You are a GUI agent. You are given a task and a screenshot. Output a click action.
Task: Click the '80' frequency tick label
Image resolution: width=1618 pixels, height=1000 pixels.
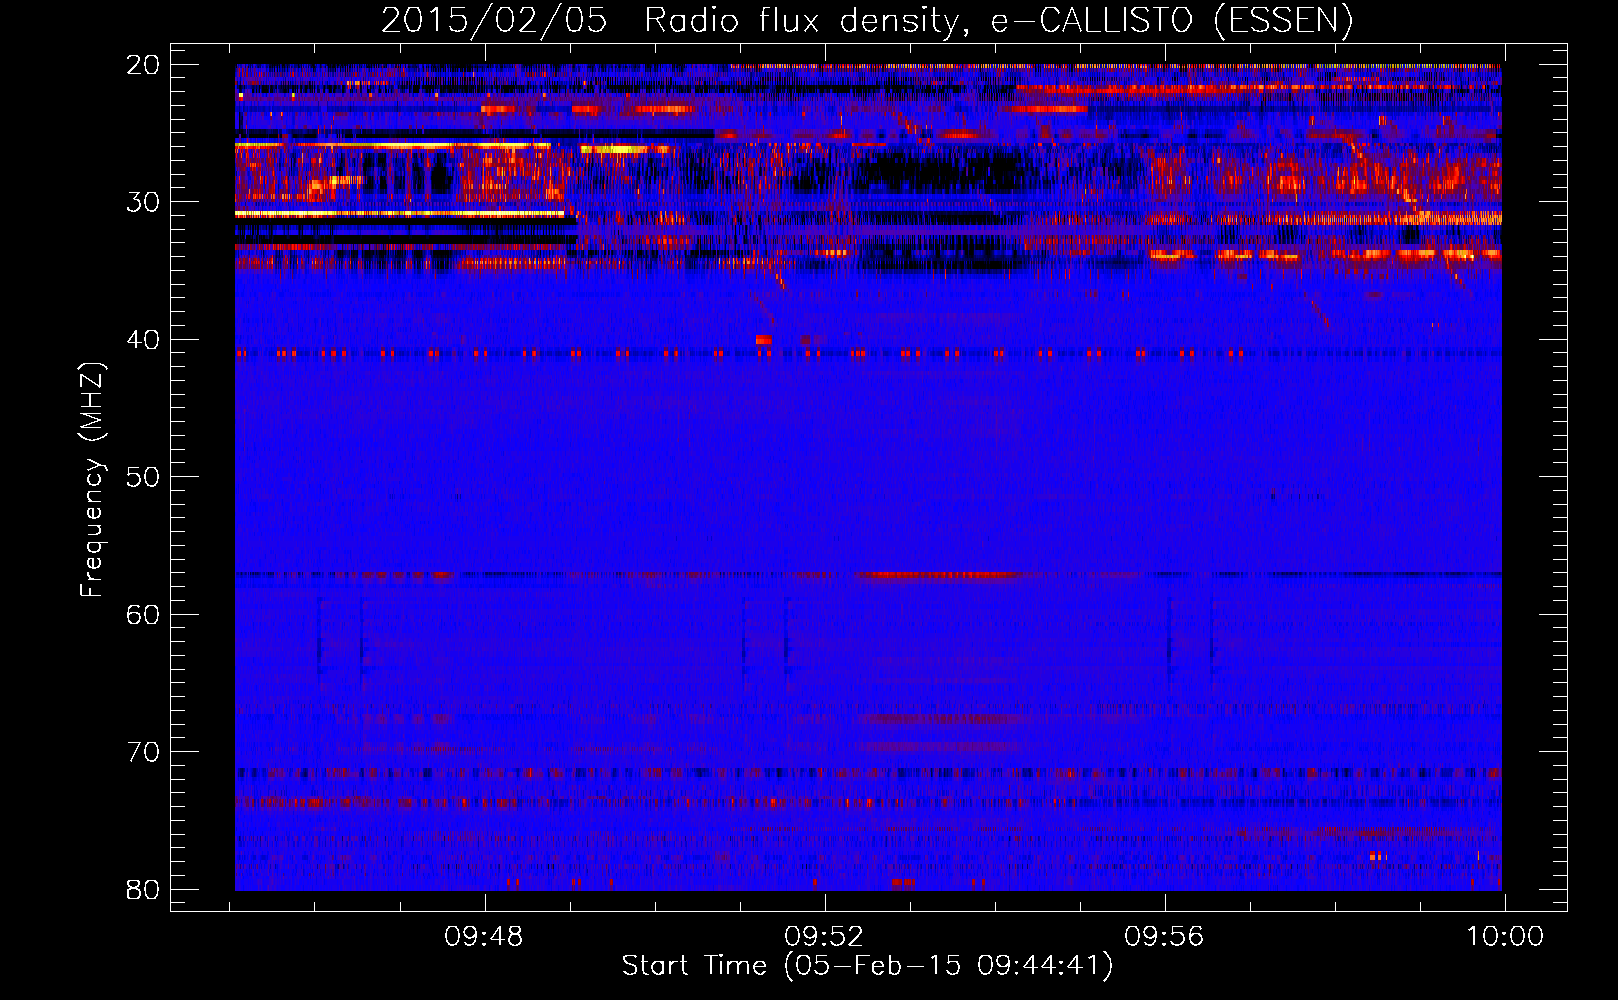click(143, 889)
